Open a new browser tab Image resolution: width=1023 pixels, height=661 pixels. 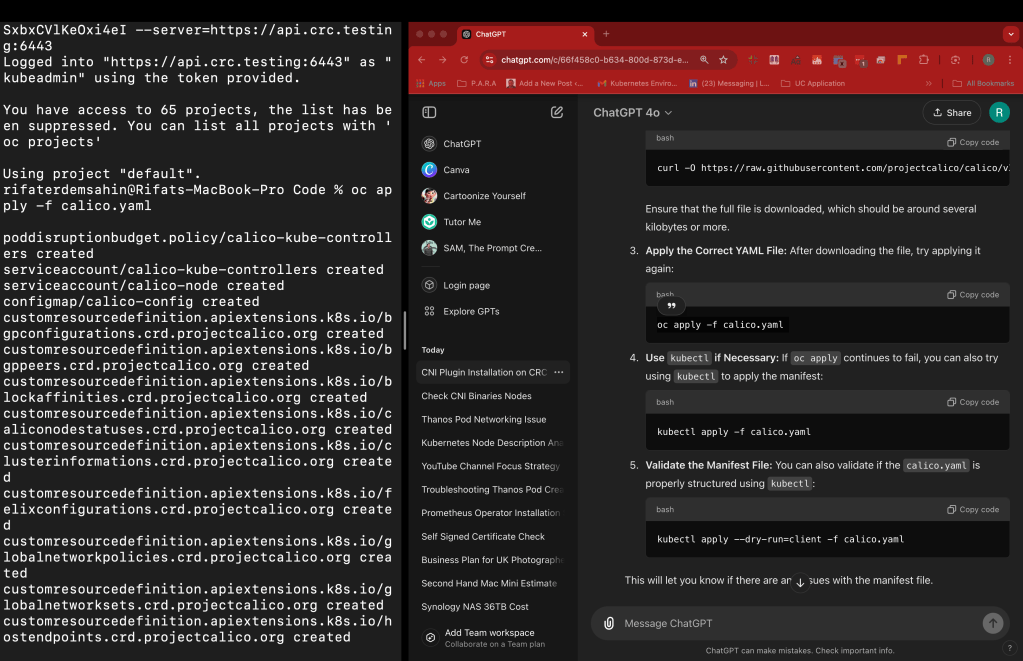coord(606,34)
